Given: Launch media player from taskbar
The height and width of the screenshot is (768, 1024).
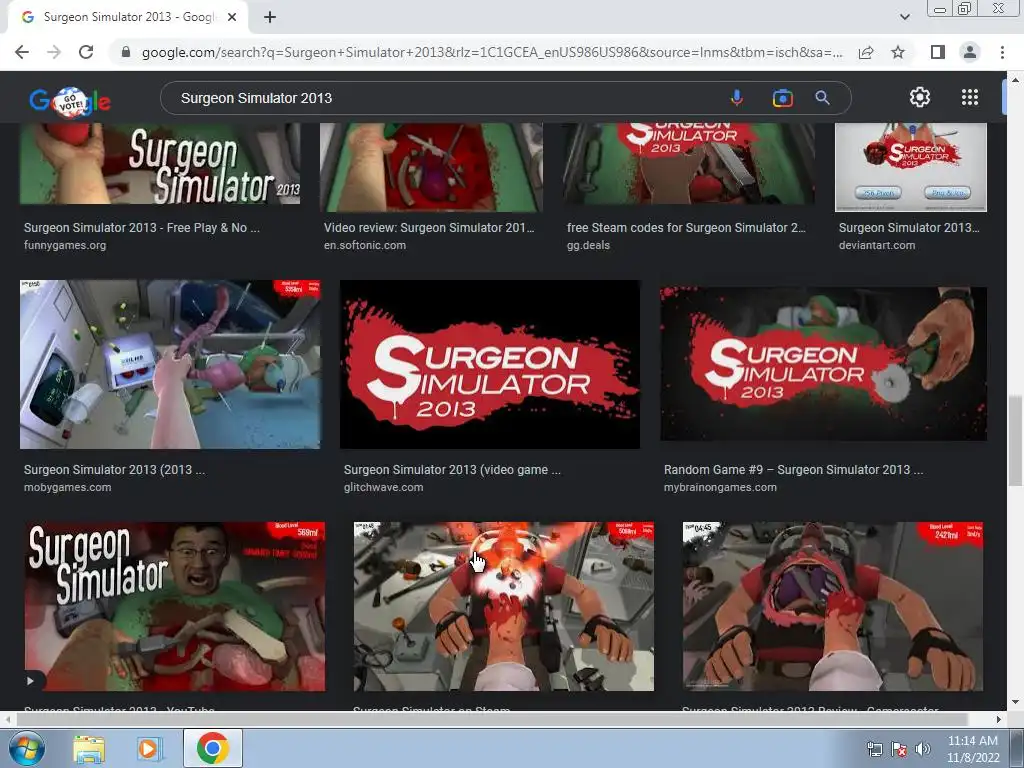Looking at the screenshot, I should coord(150,749).
